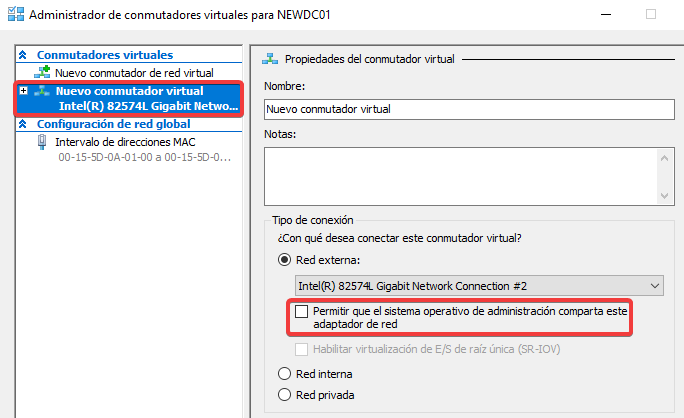Viewport: 684px width, 418px height.
Task: Click the selected virtual switch icon
Action: coord(42,91)
